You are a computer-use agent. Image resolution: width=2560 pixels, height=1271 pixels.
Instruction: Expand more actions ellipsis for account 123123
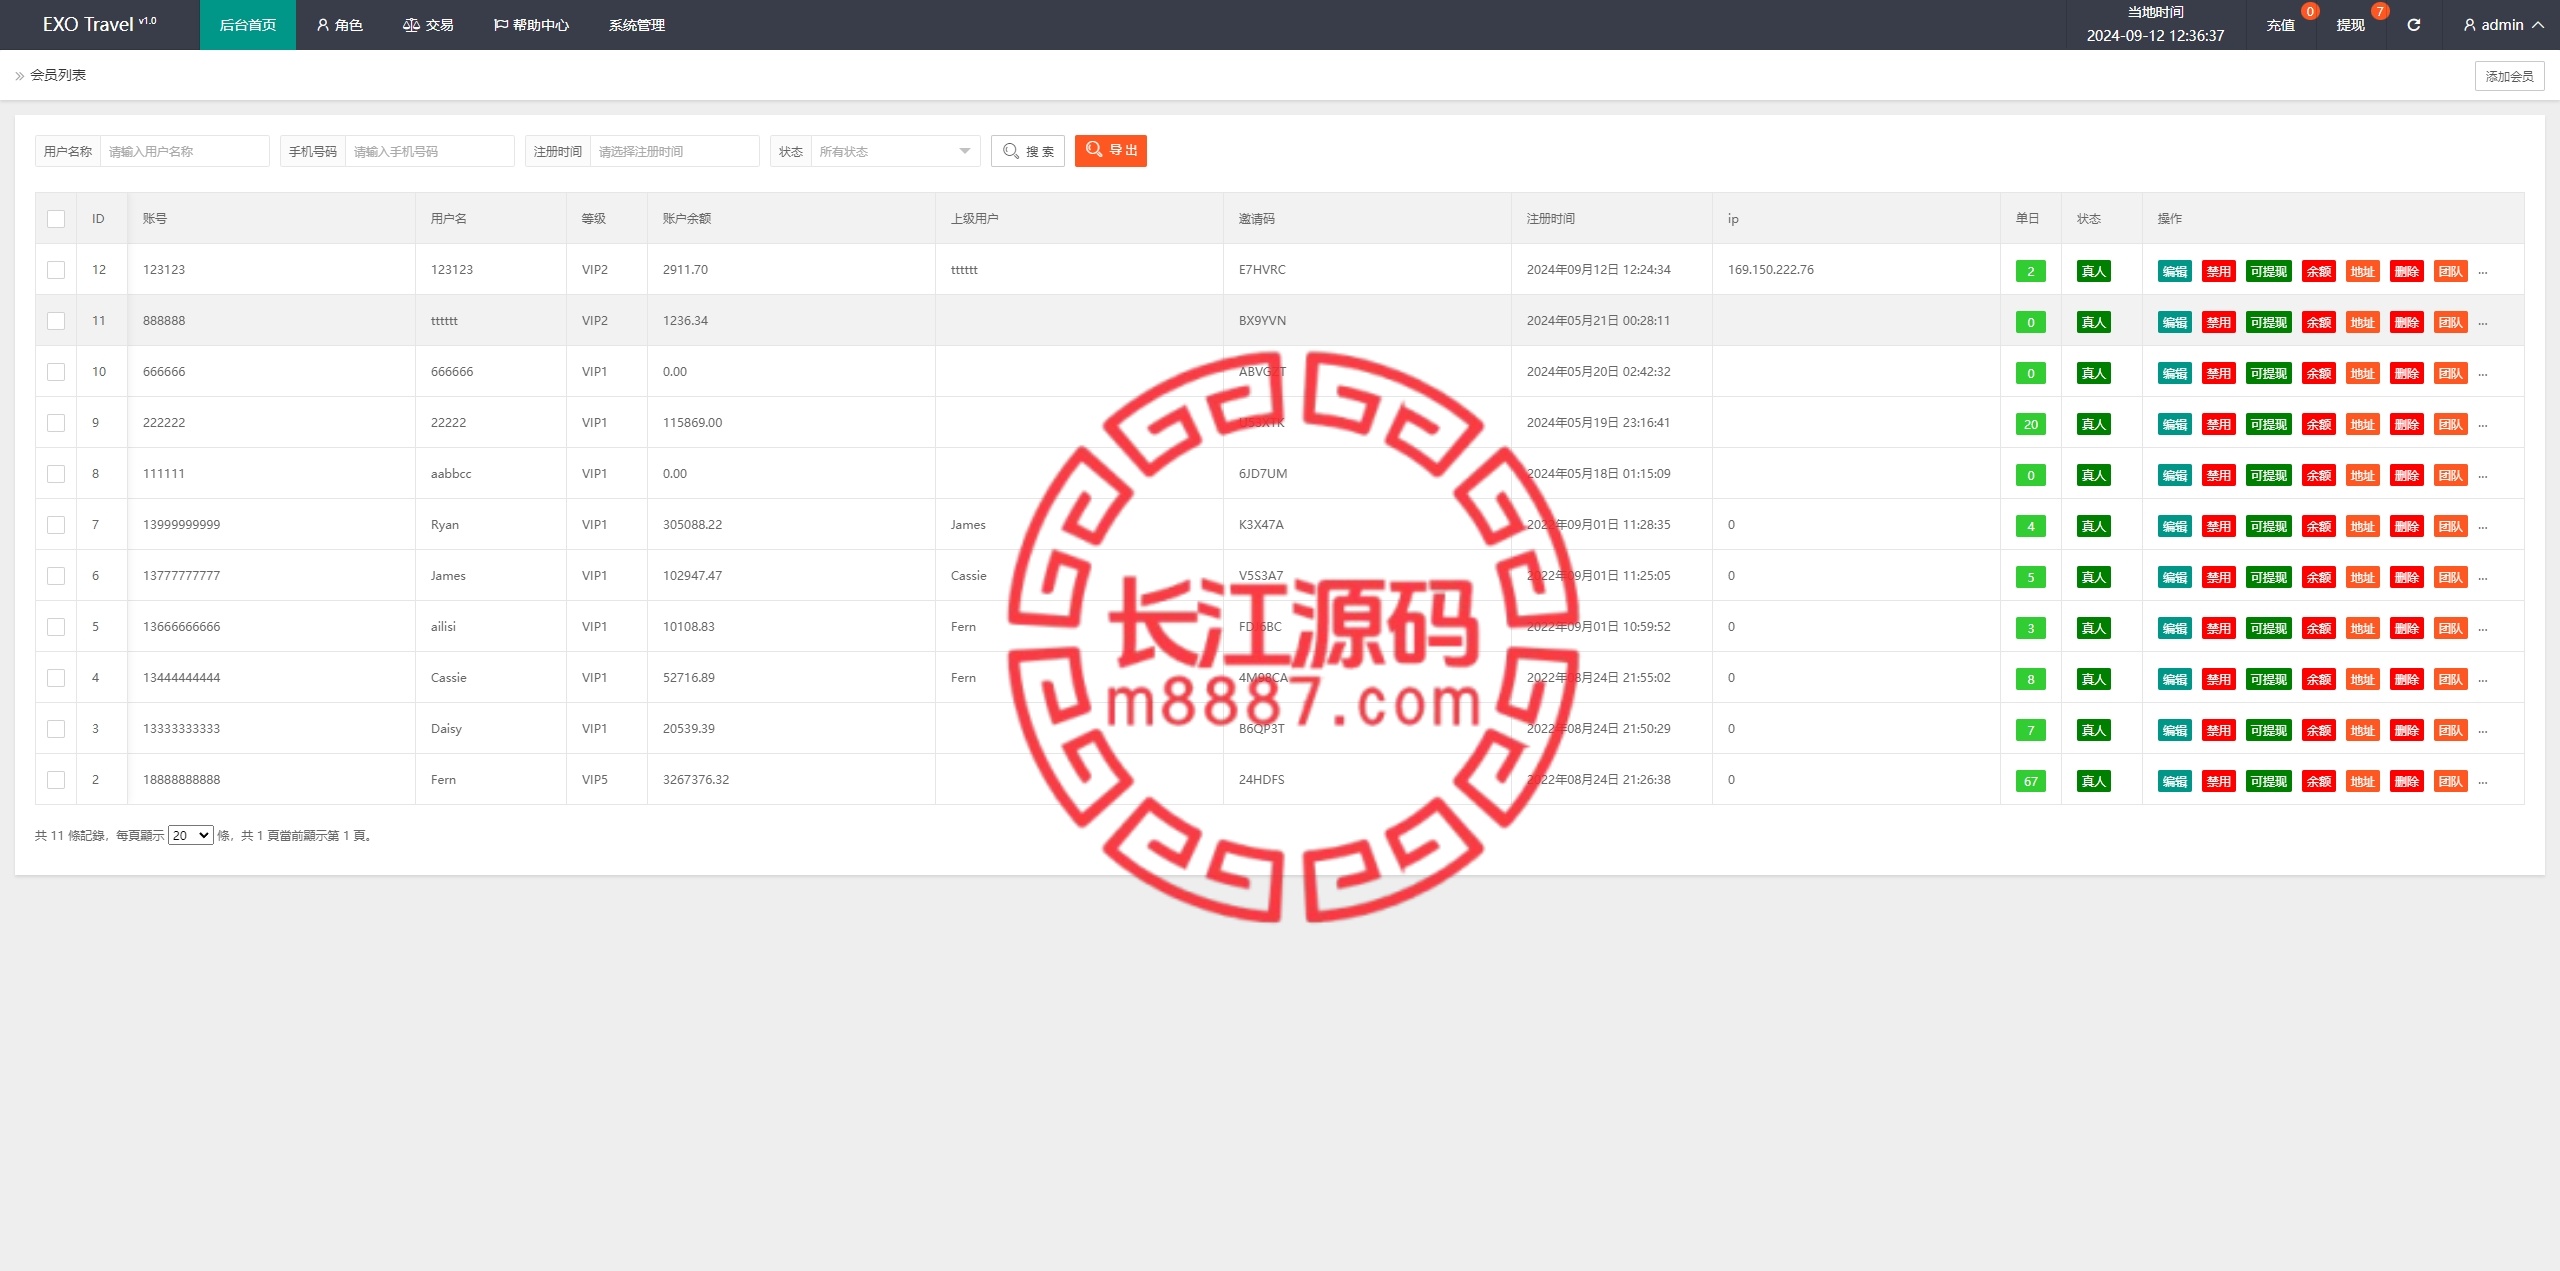pos(2482,272)
